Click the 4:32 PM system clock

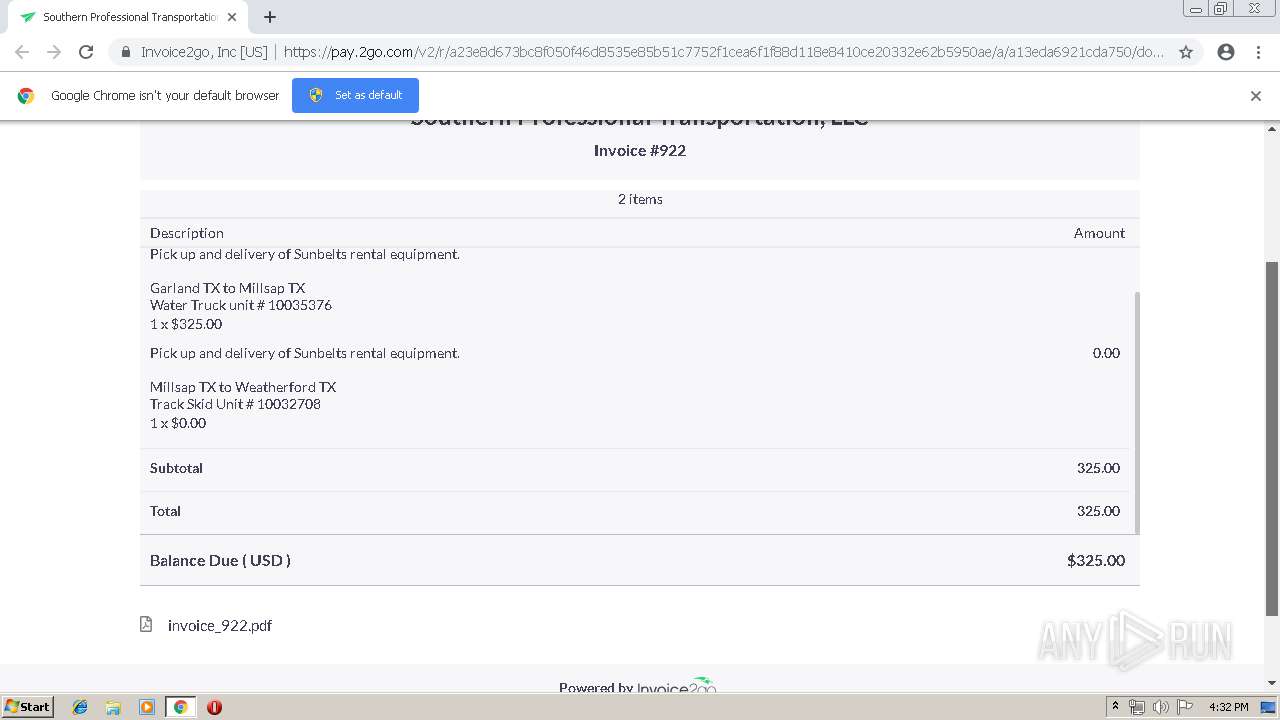point(1228,707)
